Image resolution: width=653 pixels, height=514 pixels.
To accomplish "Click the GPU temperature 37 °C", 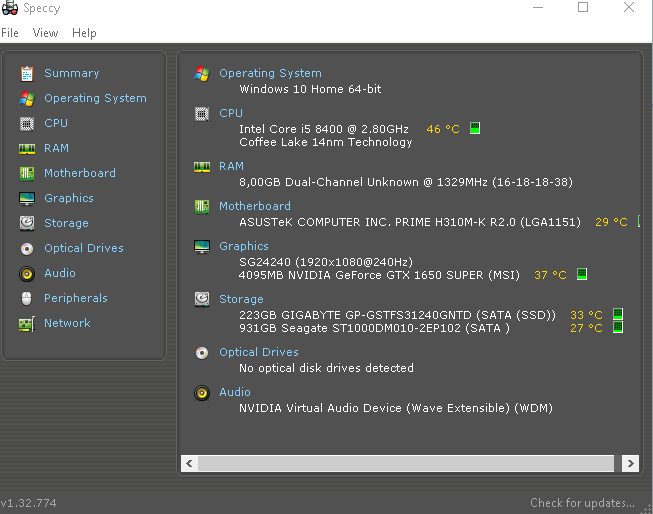I will coord(550,275).
